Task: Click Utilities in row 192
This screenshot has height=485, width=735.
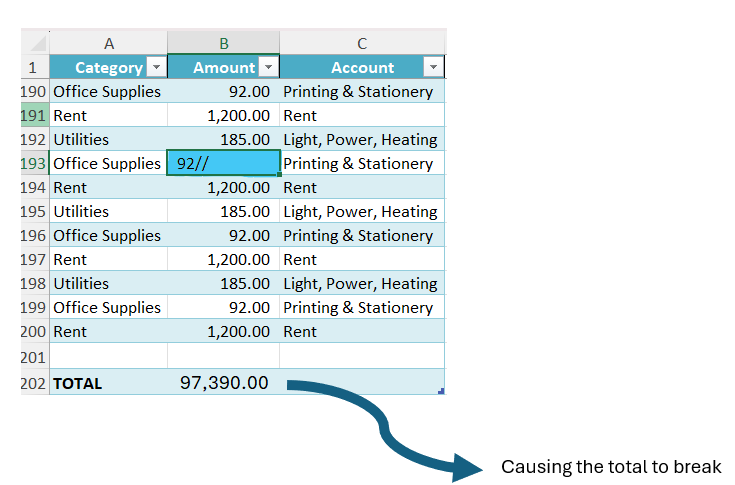Action: [x=109, y=139]
